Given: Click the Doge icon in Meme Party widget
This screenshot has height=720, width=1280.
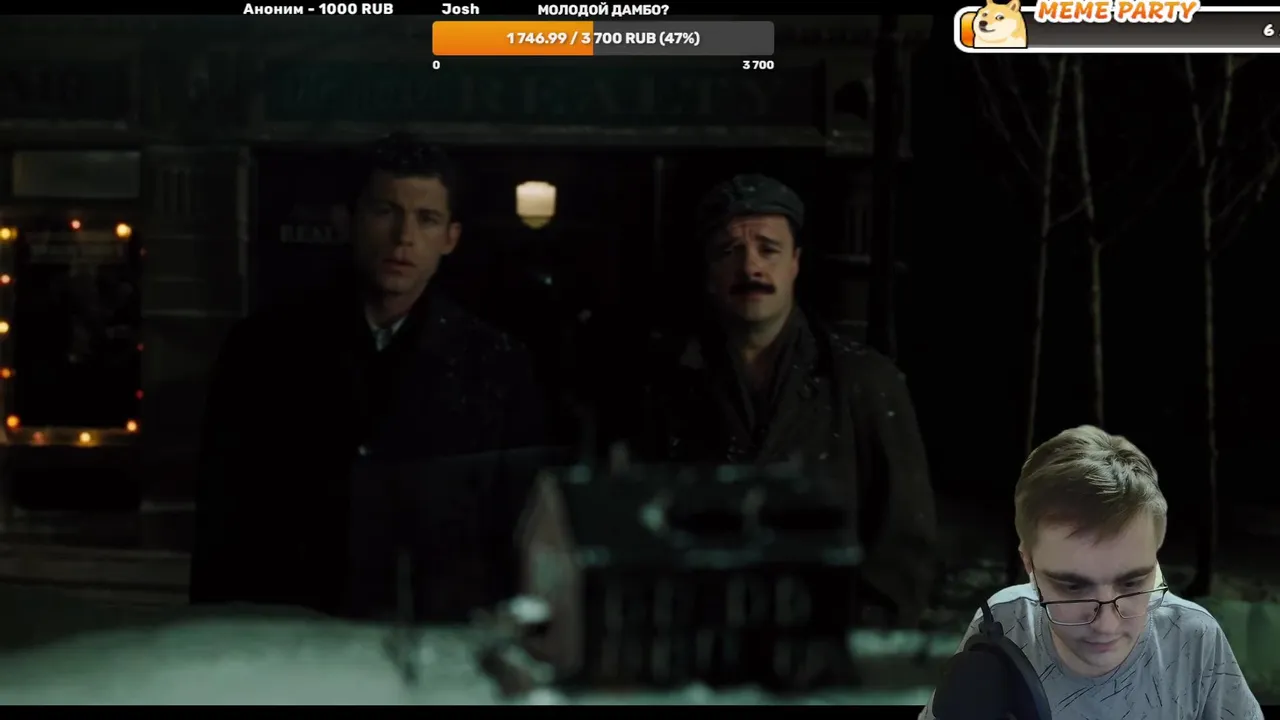Looking at the screenshot, I should pyautogui.click(x=1000, y=23).
